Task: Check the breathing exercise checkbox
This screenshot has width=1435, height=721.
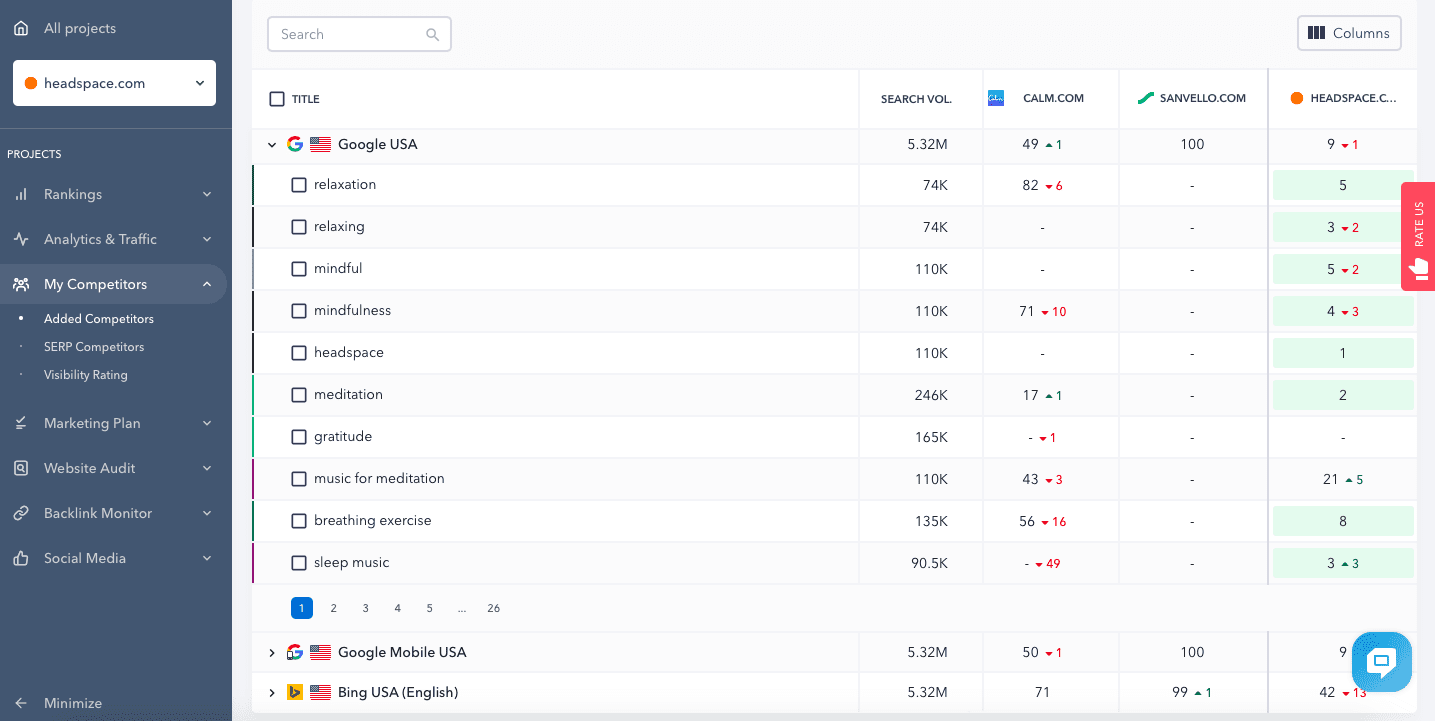Action: click(299, 521)
